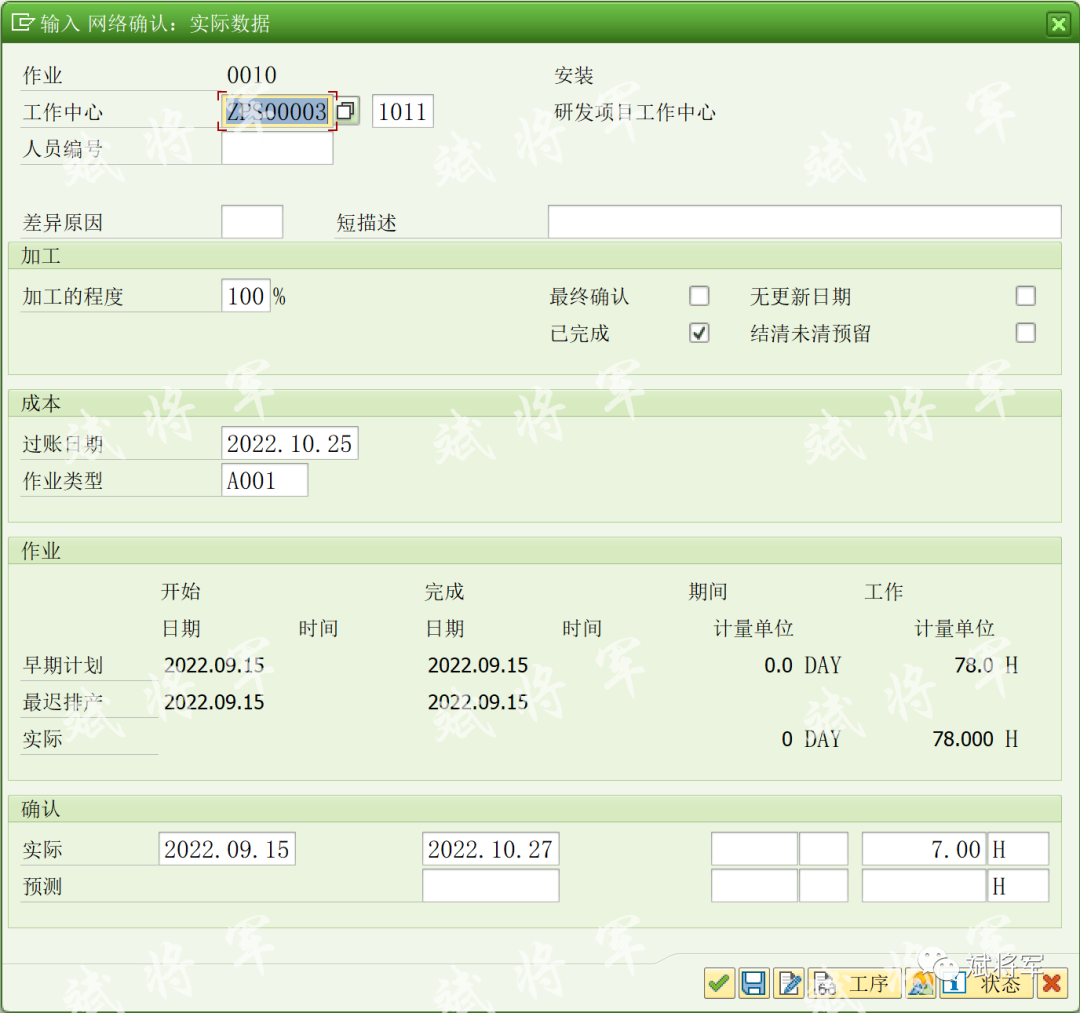Click the 最迟排产 start date 2022.09.15
This screenshot has width=1080, height=1013.
tap(214, 702)
